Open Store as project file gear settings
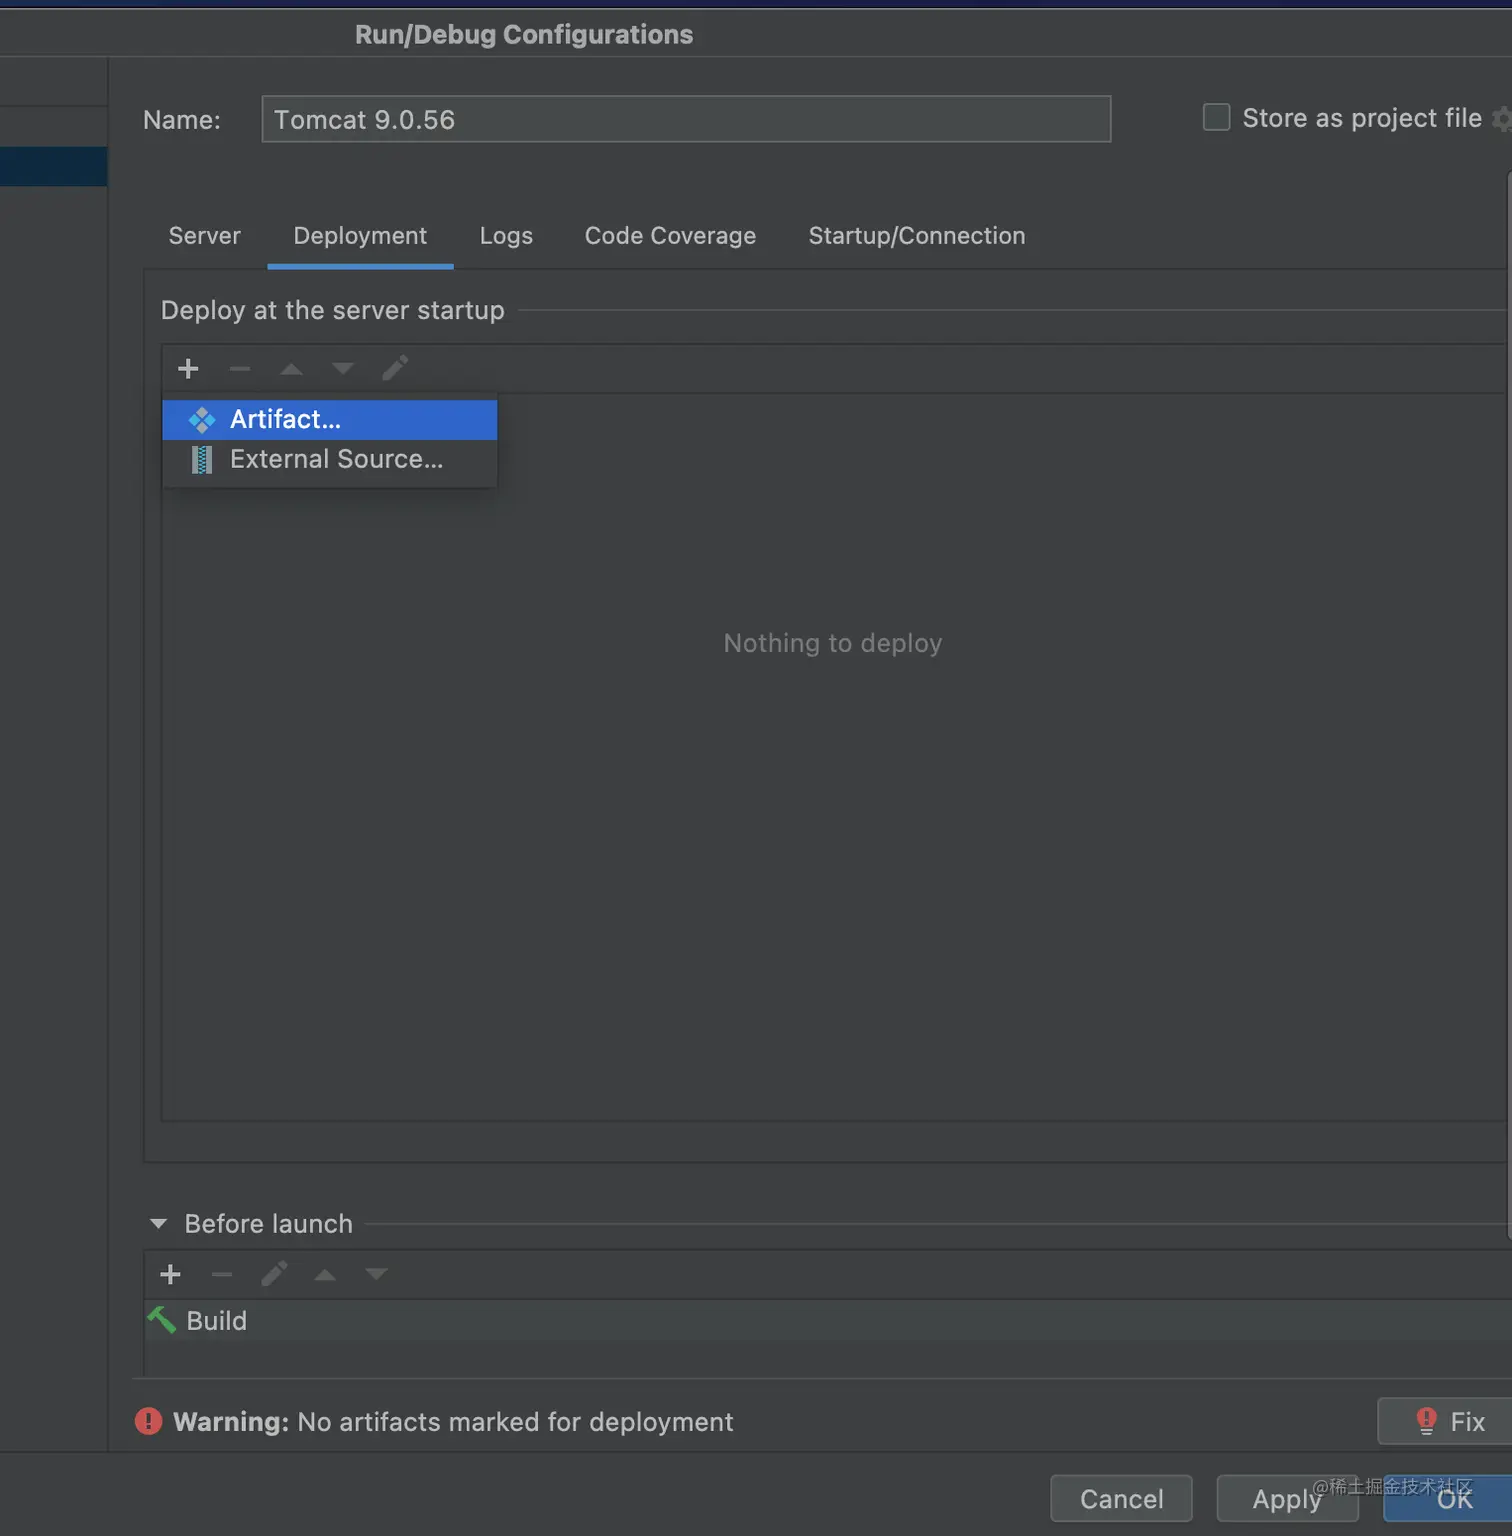 [x=1502, y=118]
